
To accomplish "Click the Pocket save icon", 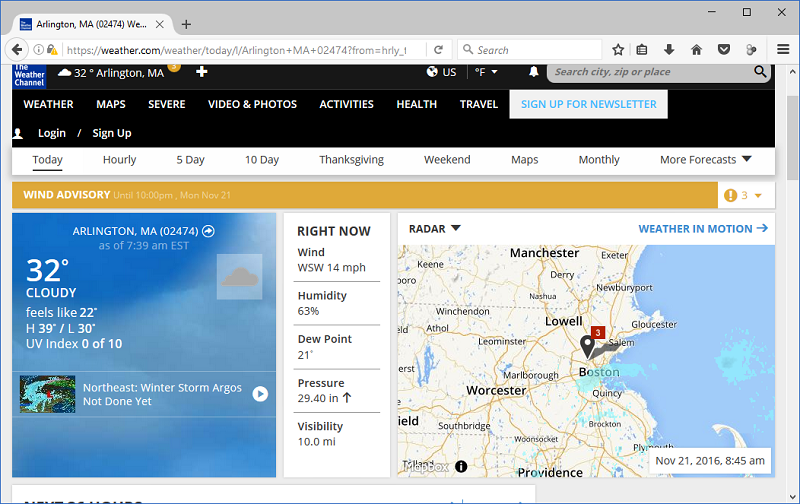I will 723,50.
